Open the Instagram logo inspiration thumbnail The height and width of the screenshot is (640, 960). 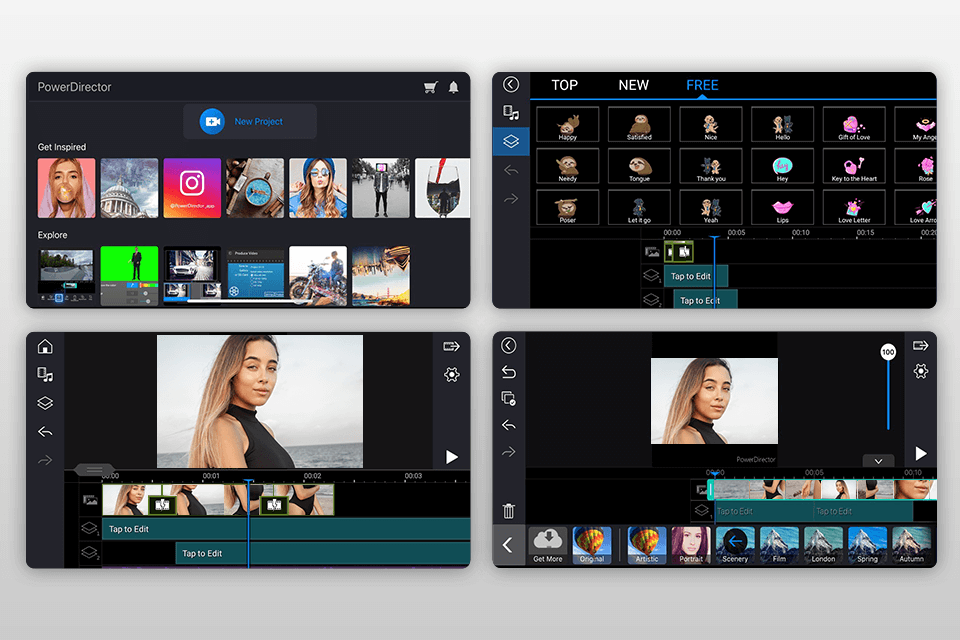(x=191, y=187)
